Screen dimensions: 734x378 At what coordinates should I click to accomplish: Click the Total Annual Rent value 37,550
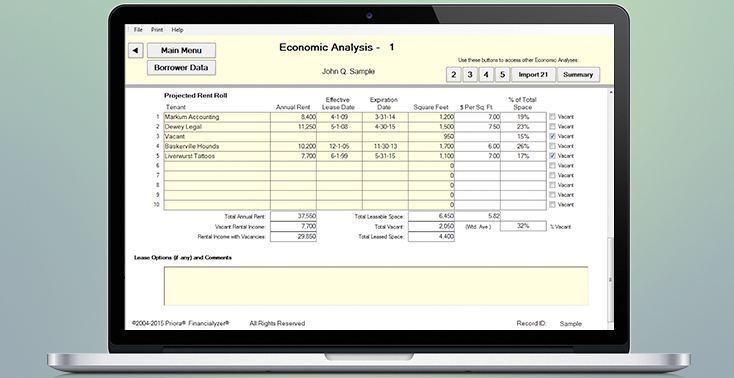click(294, 216)
